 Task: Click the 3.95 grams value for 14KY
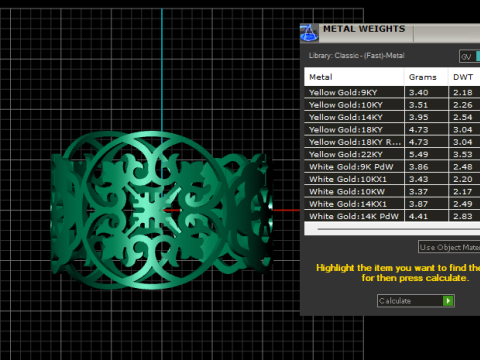click(419, 117)
